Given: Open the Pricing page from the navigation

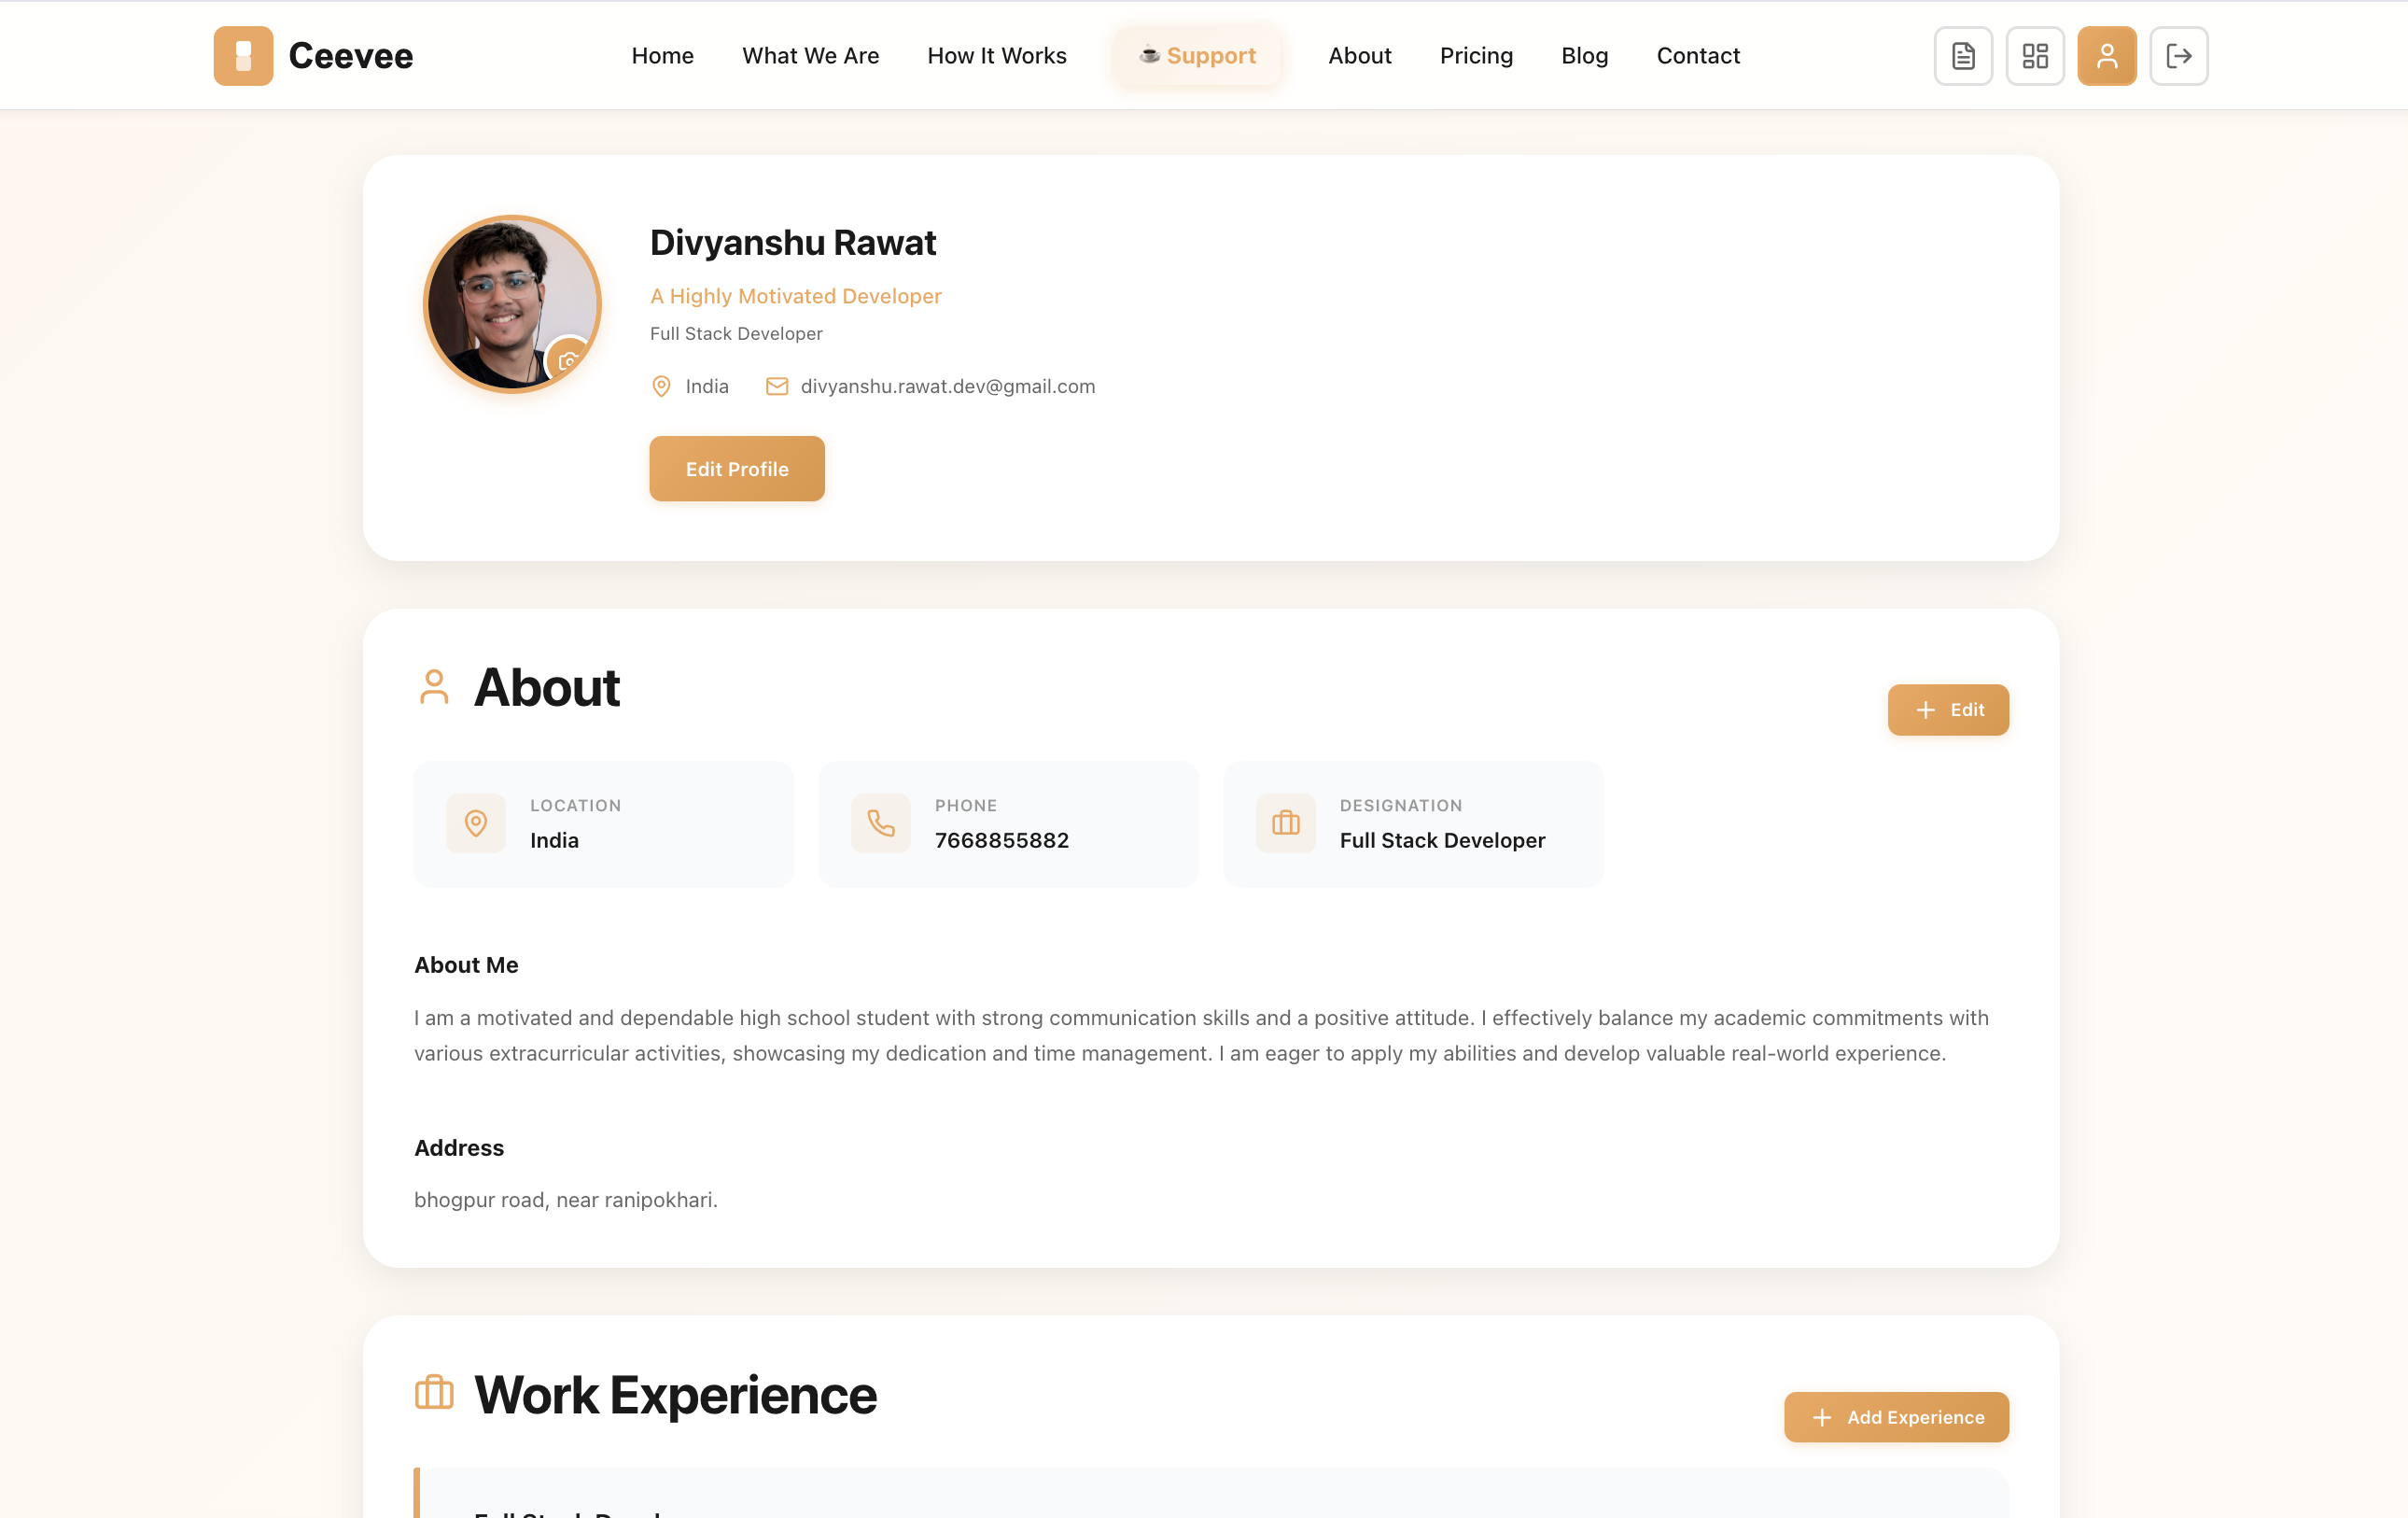Looking at the screenshot, I should point(1476,56).
